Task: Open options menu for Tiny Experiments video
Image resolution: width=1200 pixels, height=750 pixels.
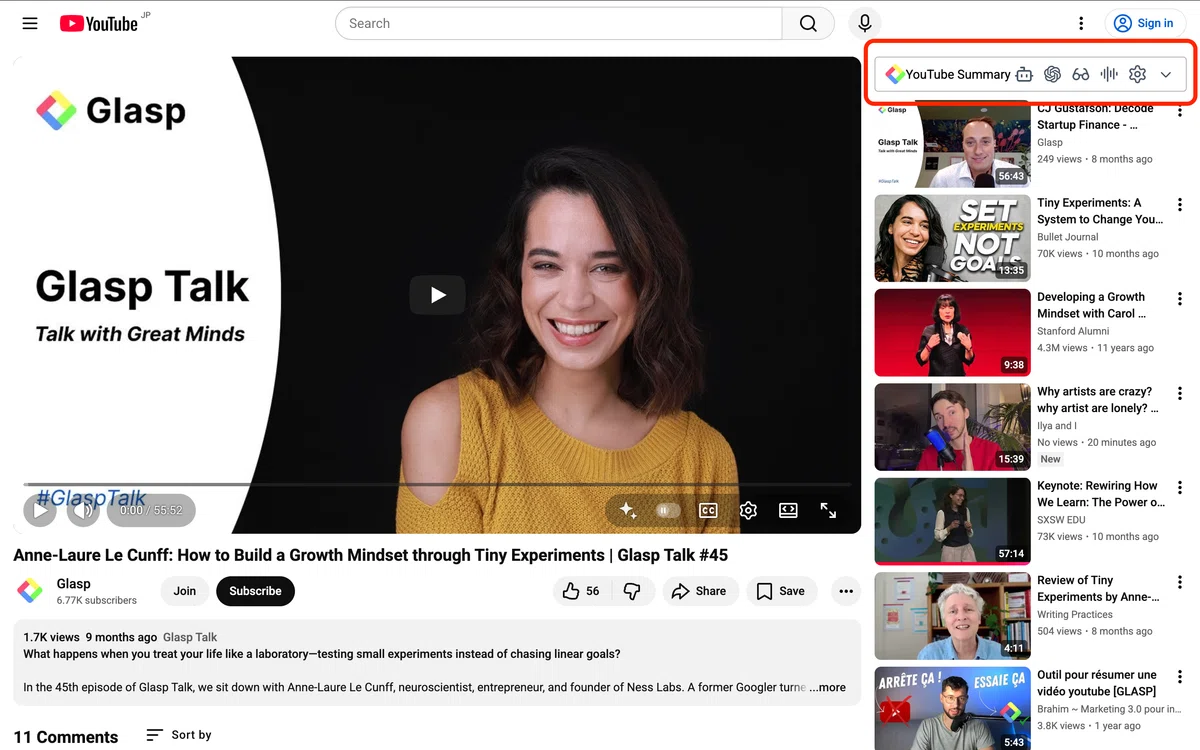Action: point(1180,205)
